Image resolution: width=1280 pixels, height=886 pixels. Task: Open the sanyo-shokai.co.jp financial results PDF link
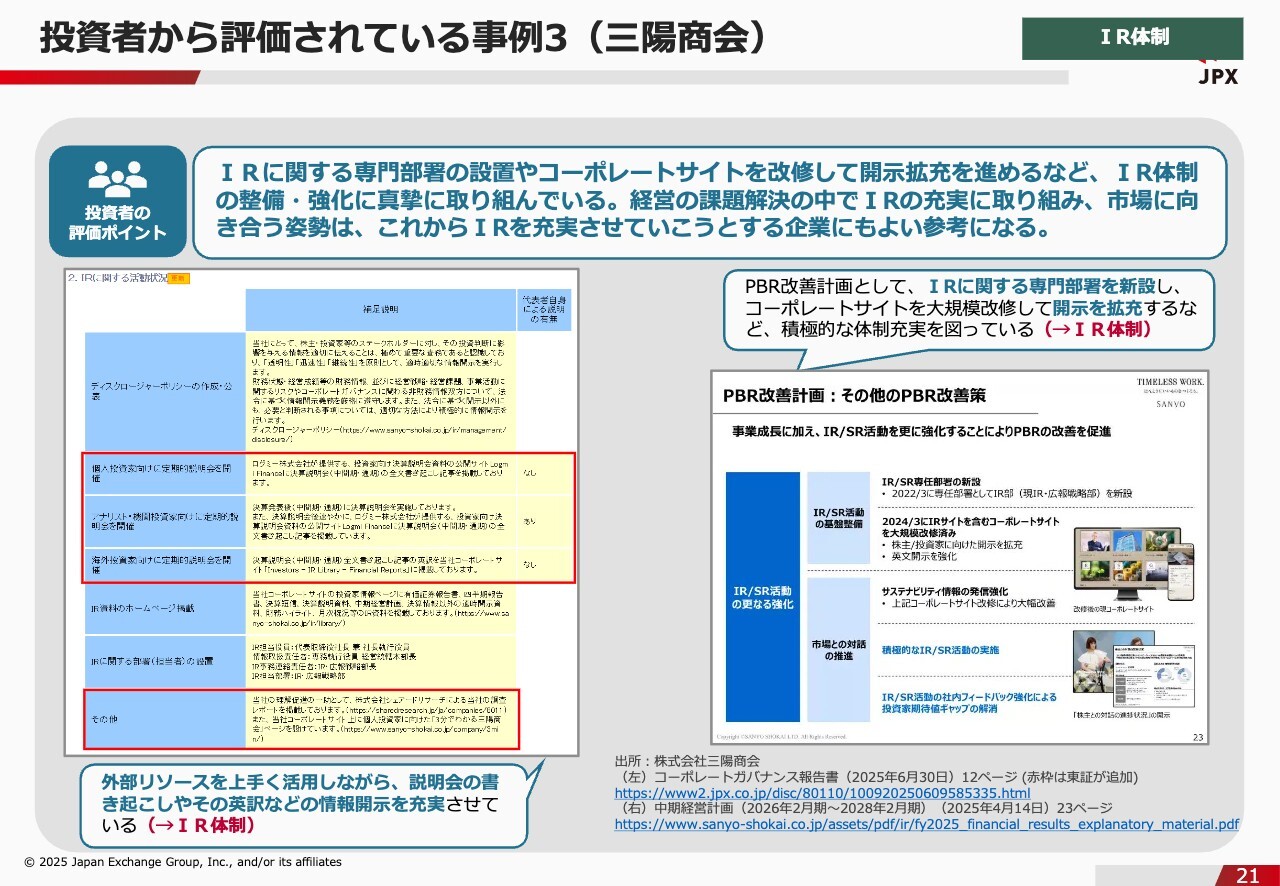(x=926, y=825)
